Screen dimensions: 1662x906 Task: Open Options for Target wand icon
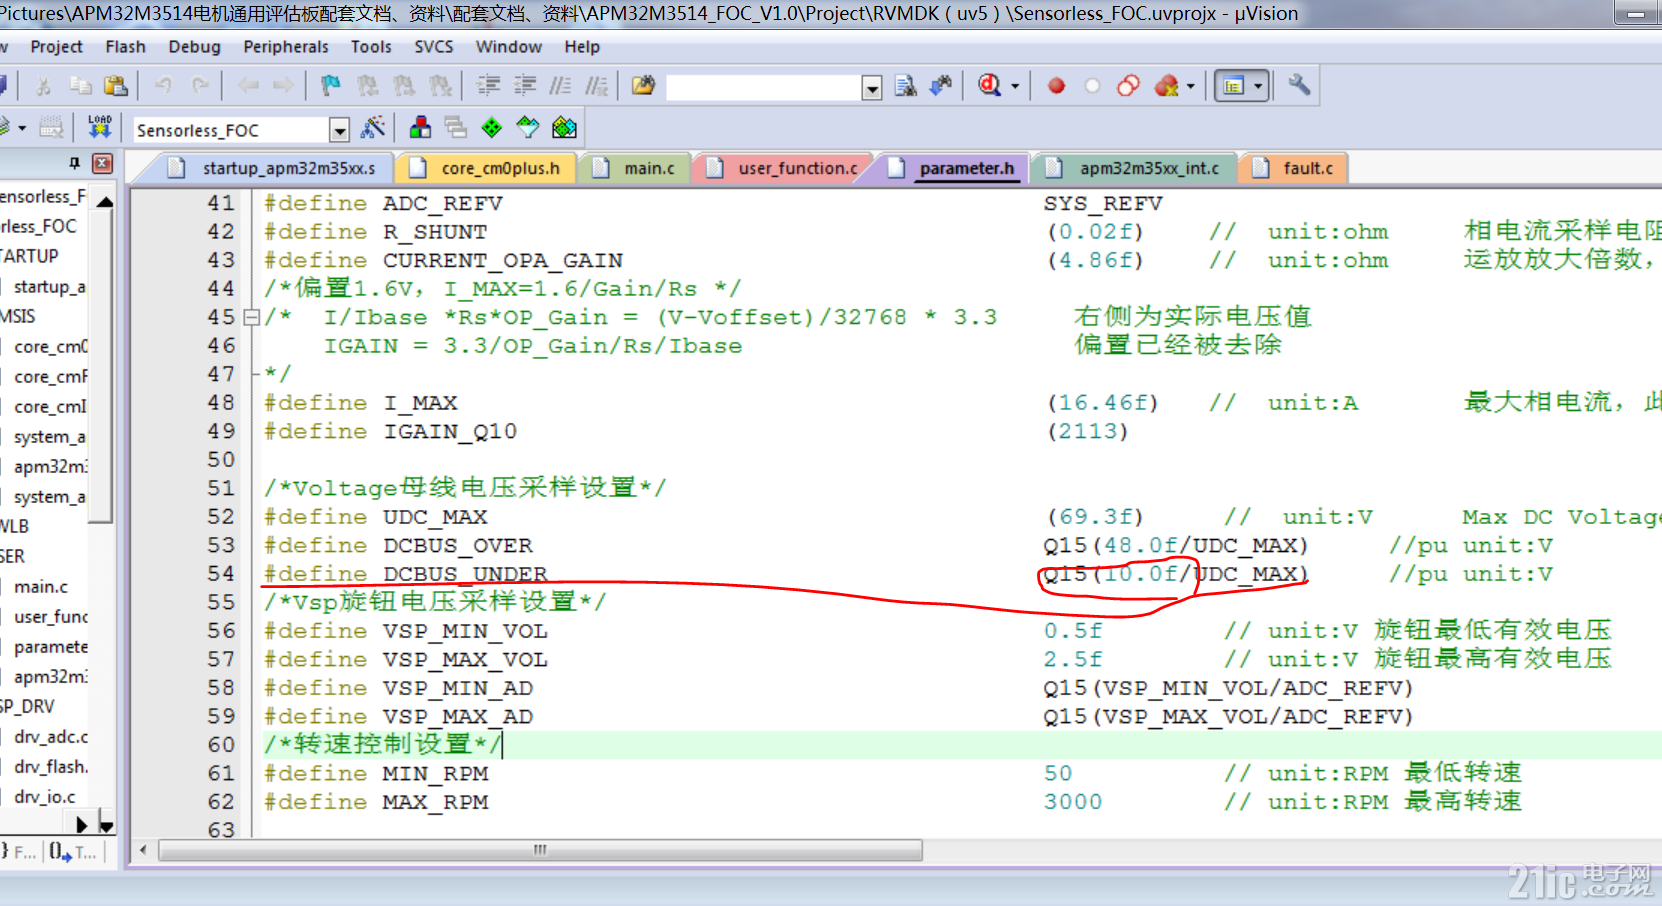click(373, 127)
